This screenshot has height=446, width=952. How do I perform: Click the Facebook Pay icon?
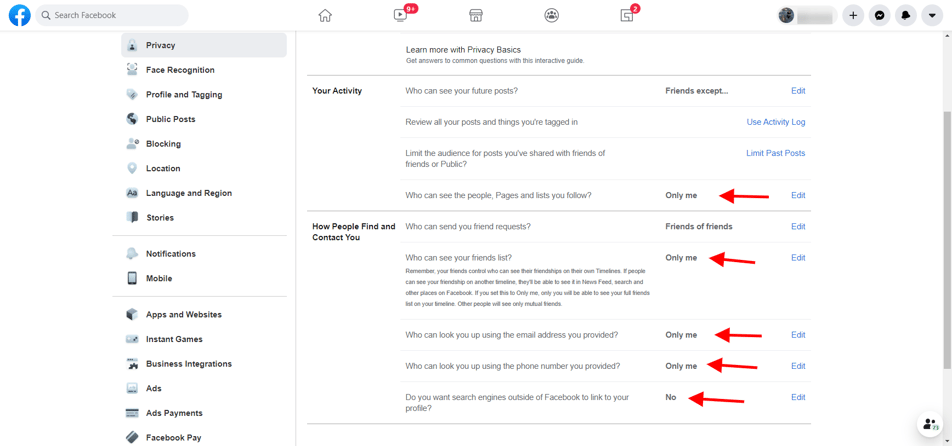point(132,438)
